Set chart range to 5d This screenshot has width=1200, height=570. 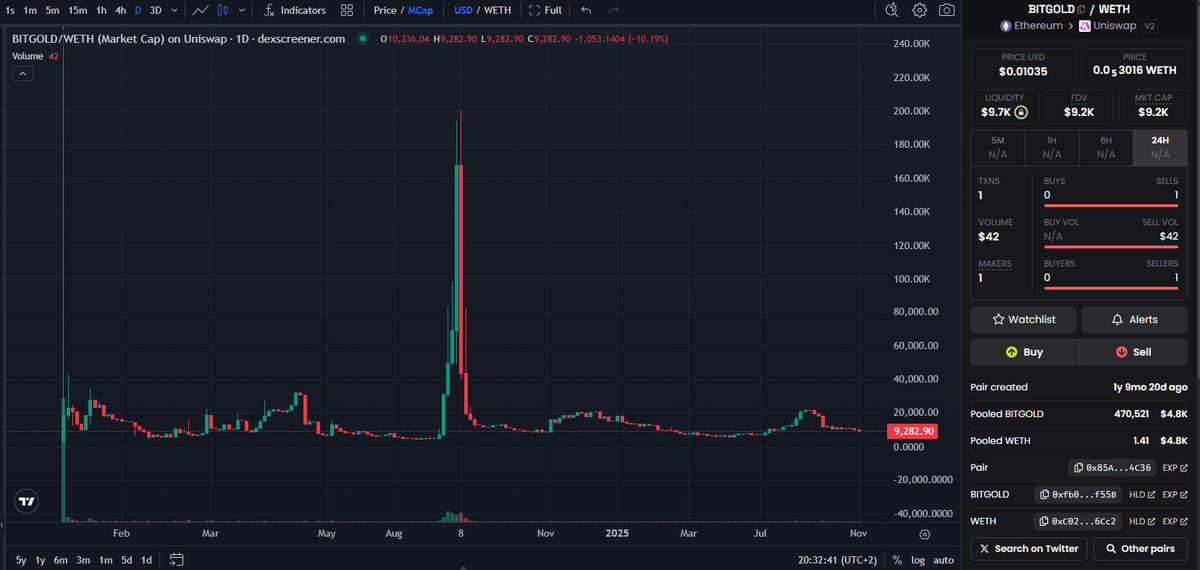tap(126, 560)
